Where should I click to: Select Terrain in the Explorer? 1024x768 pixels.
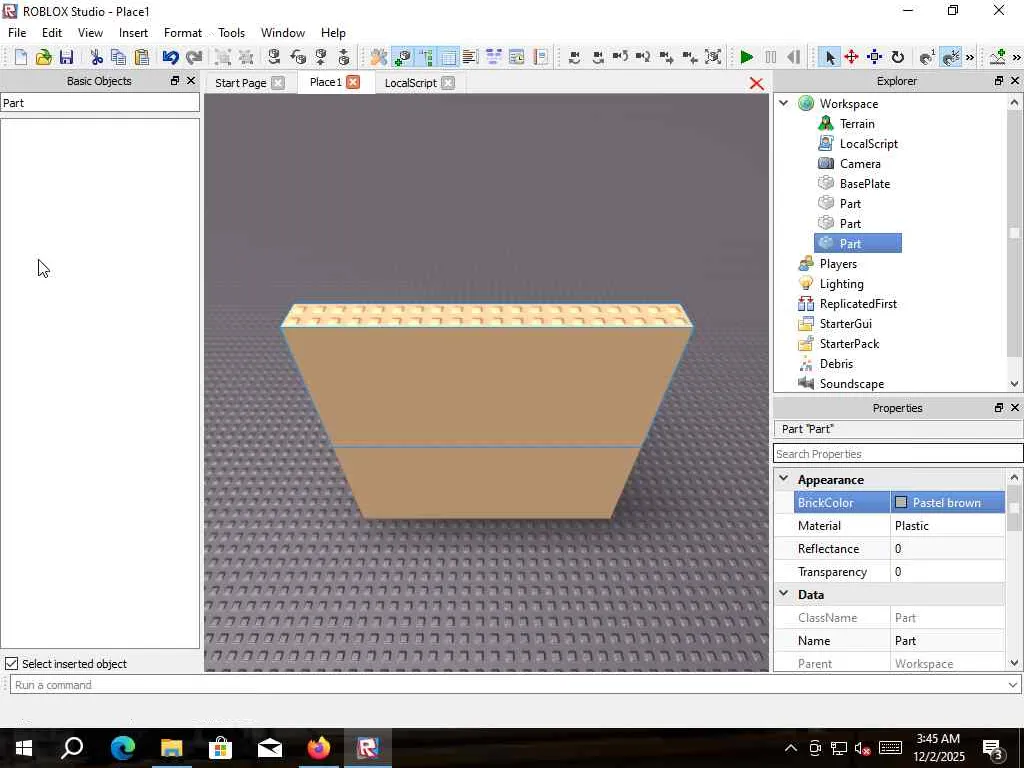[857, 123]
